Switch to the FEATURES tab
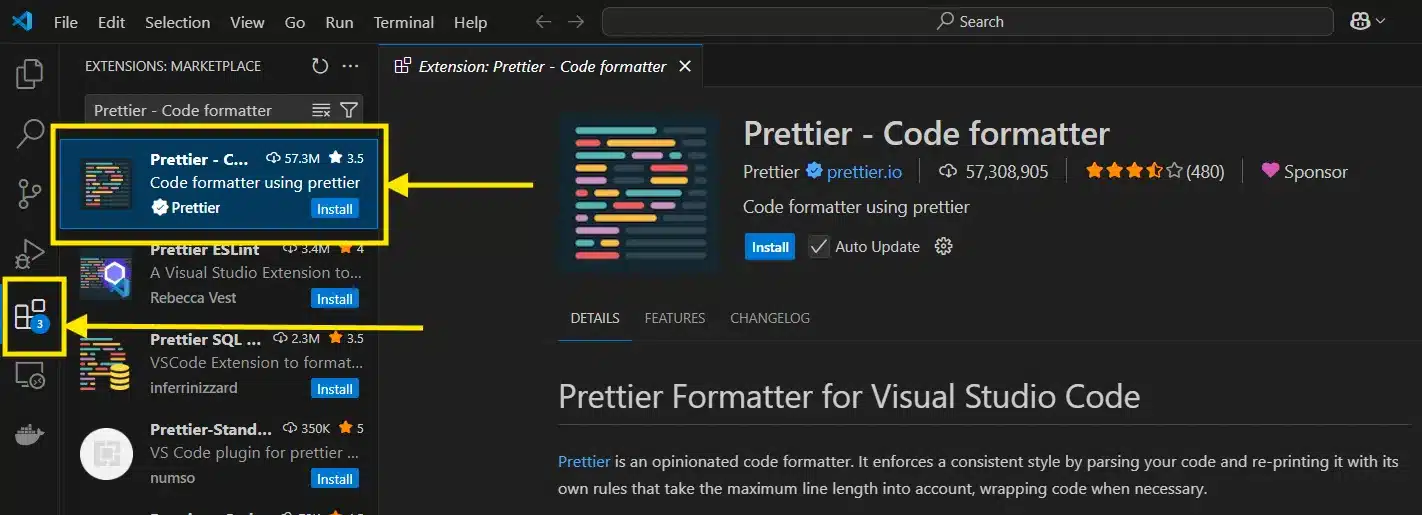The width and height of the screenshot is (1422, 515). coord(675,318)
